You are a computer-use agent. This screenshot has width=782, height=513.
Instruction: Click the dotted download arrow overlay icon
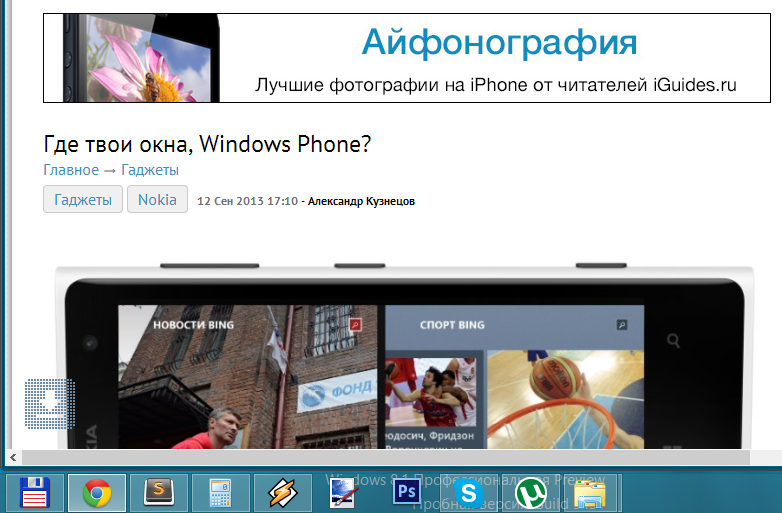(50, 403)
